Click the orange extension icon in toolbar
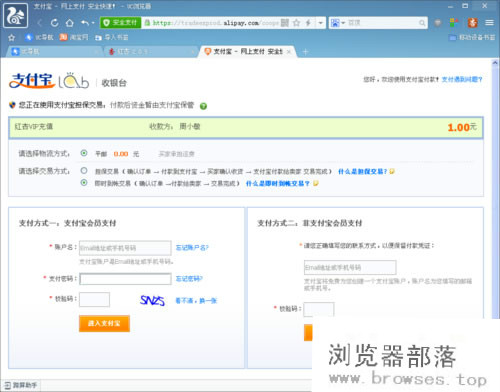This screenshot has height=392, width=500. (472, 23)
